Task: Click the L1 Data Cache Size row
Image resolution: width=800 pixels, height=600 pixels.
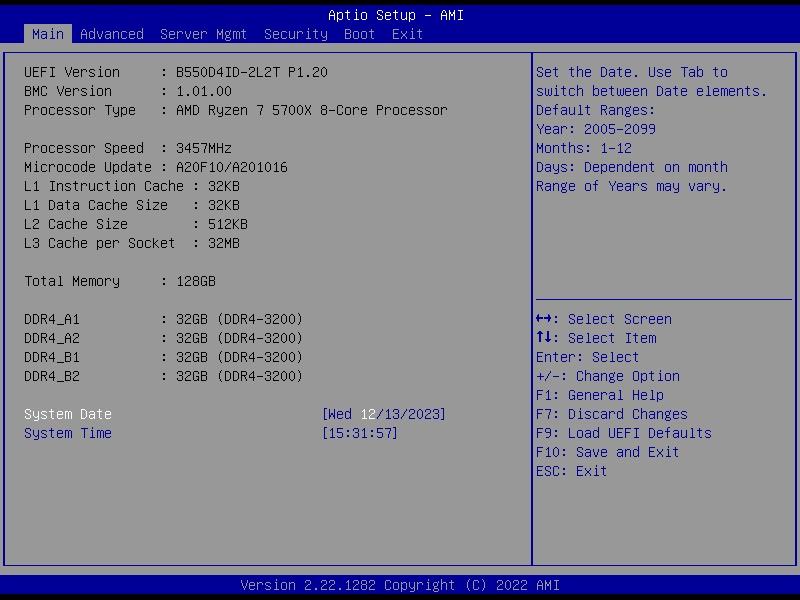Action: coord(132,205)
